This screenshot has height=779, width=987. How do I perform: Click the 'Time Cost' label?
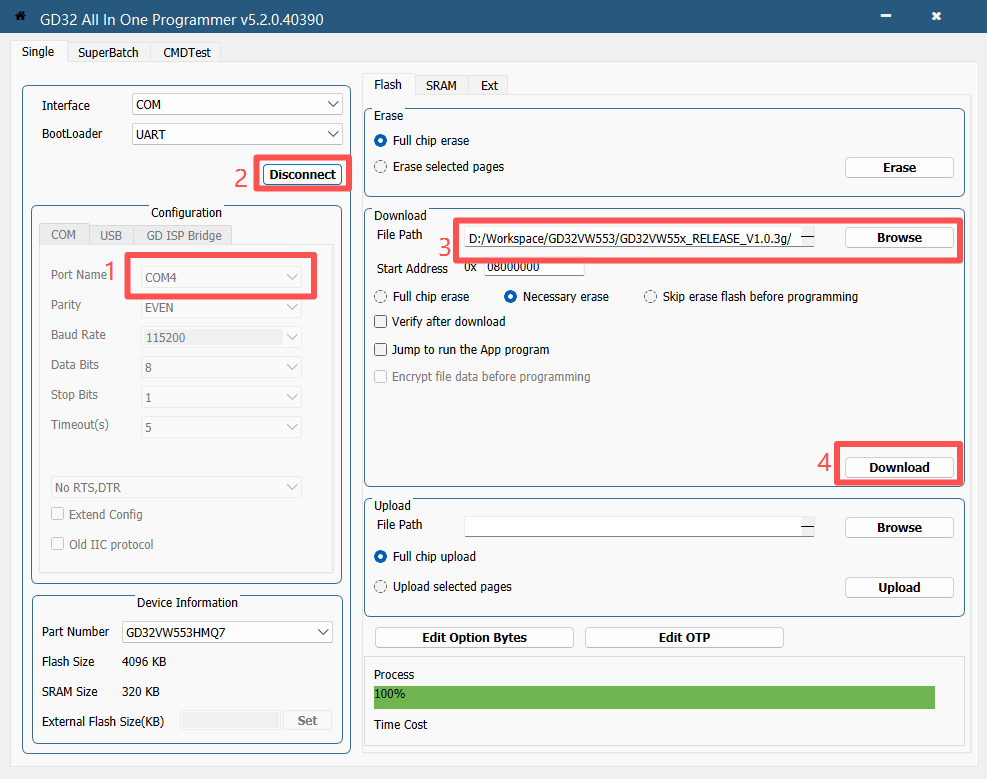400,725
